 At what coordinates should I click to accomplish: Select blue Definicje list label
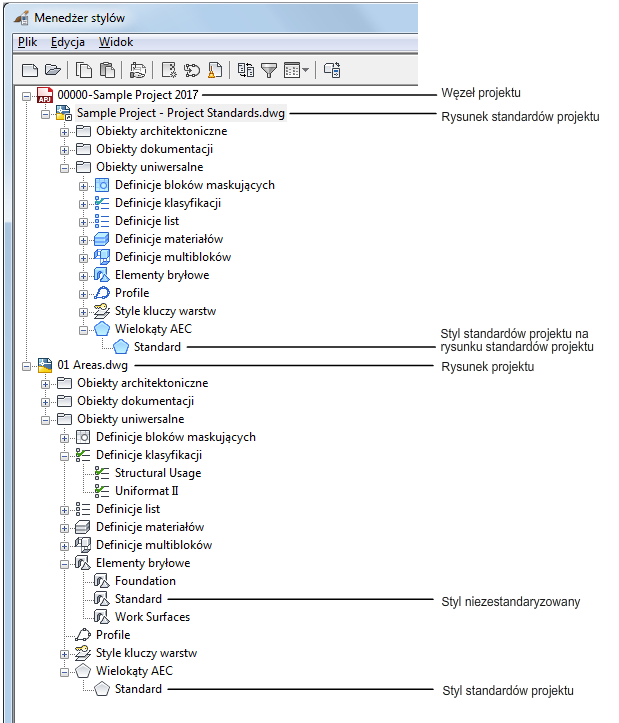tap(147, 221)
